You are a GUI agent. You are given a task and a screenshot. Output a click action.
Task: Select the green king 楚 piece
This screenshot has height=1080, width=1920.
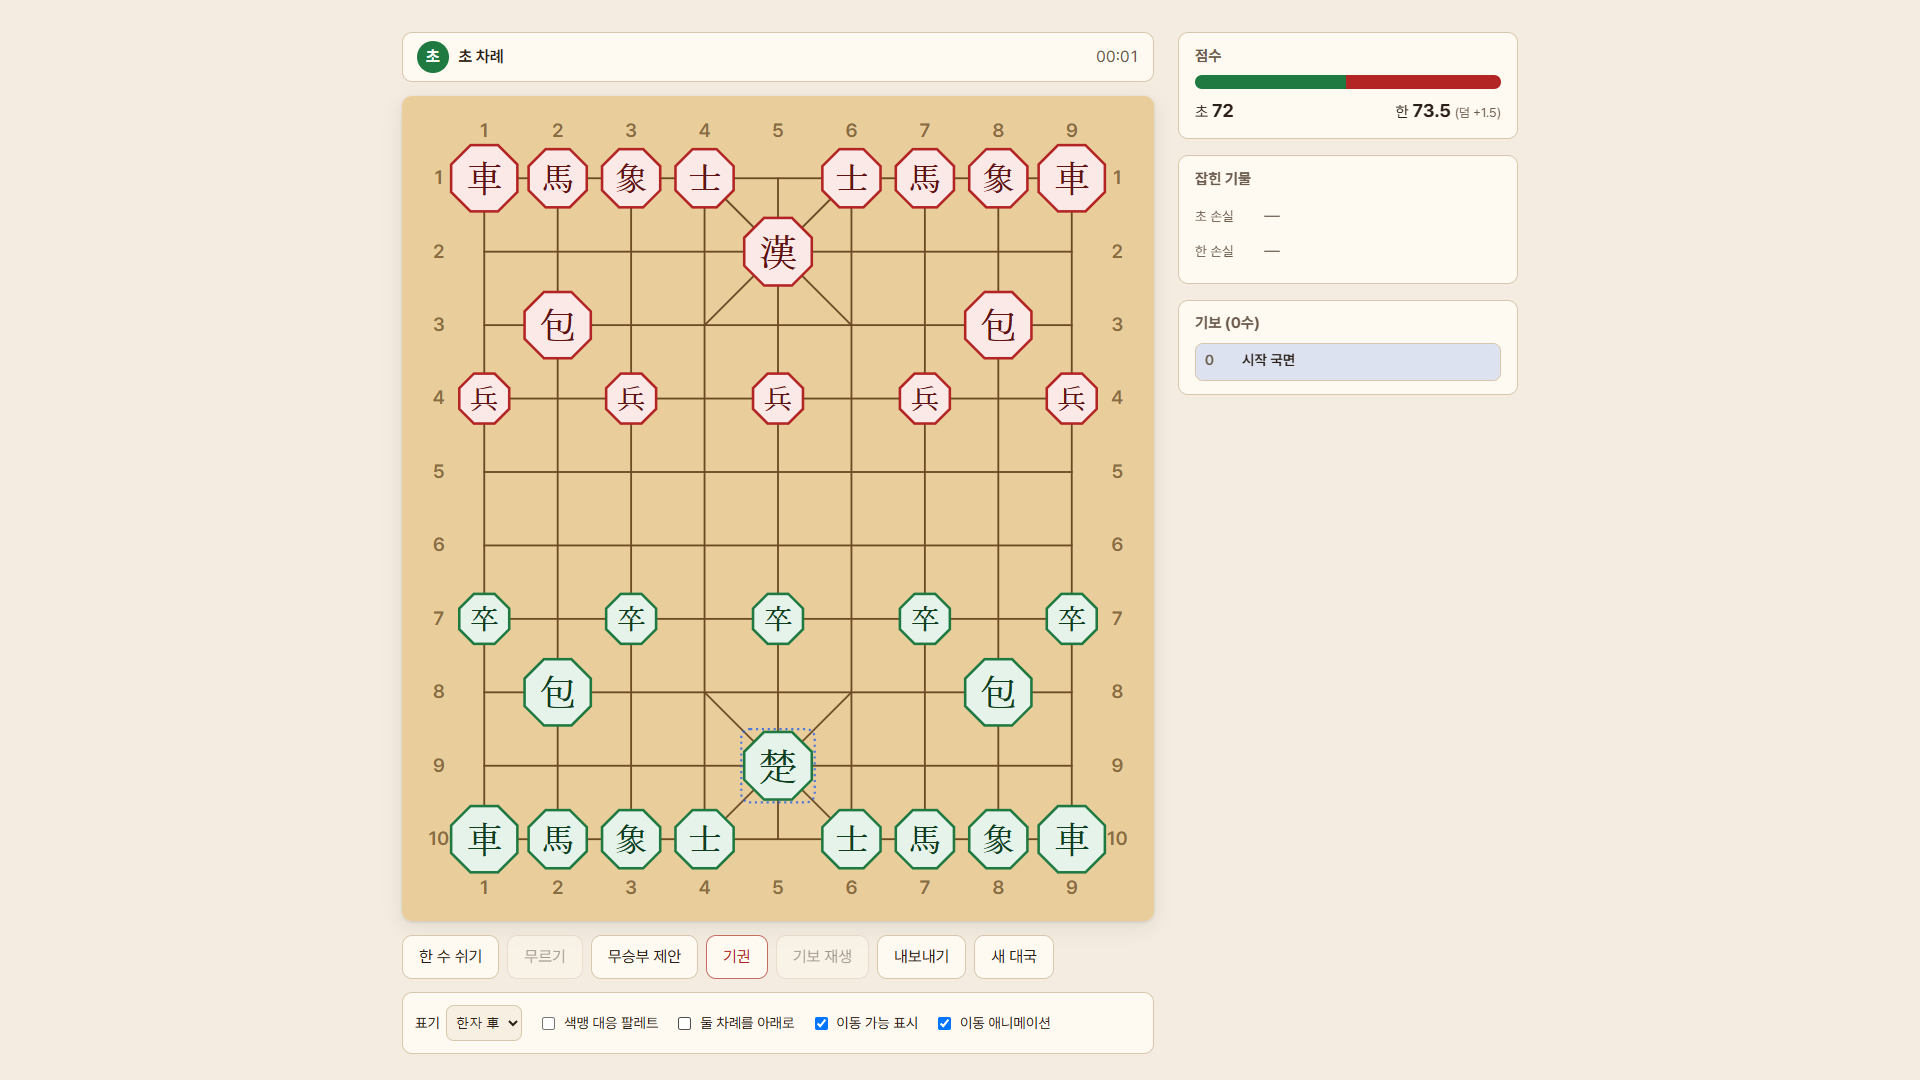(x=778, y=766)
